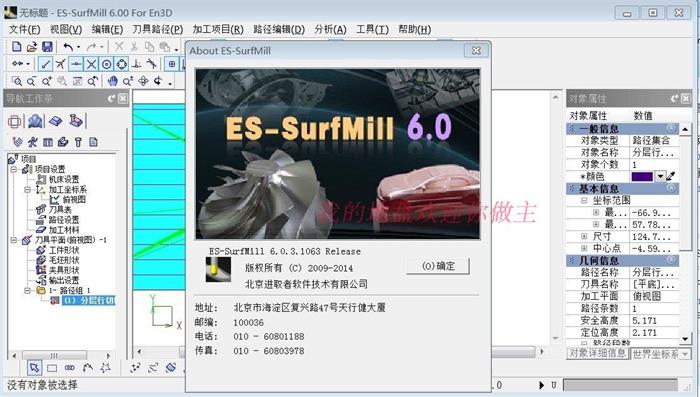Click the document page icon in navigator toolbar
This screenshot has height=397, width=700.
click(x=93, y=142)
